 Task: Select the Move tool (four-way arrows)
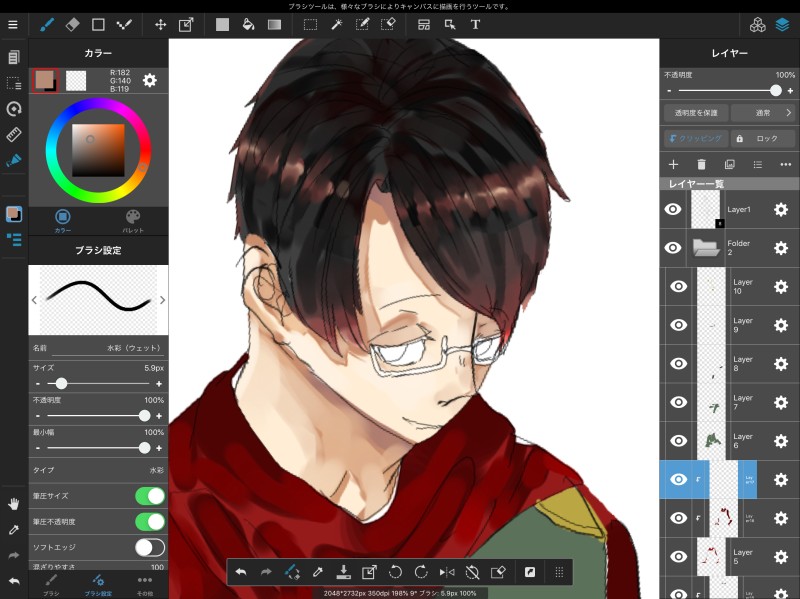(160, 24)
